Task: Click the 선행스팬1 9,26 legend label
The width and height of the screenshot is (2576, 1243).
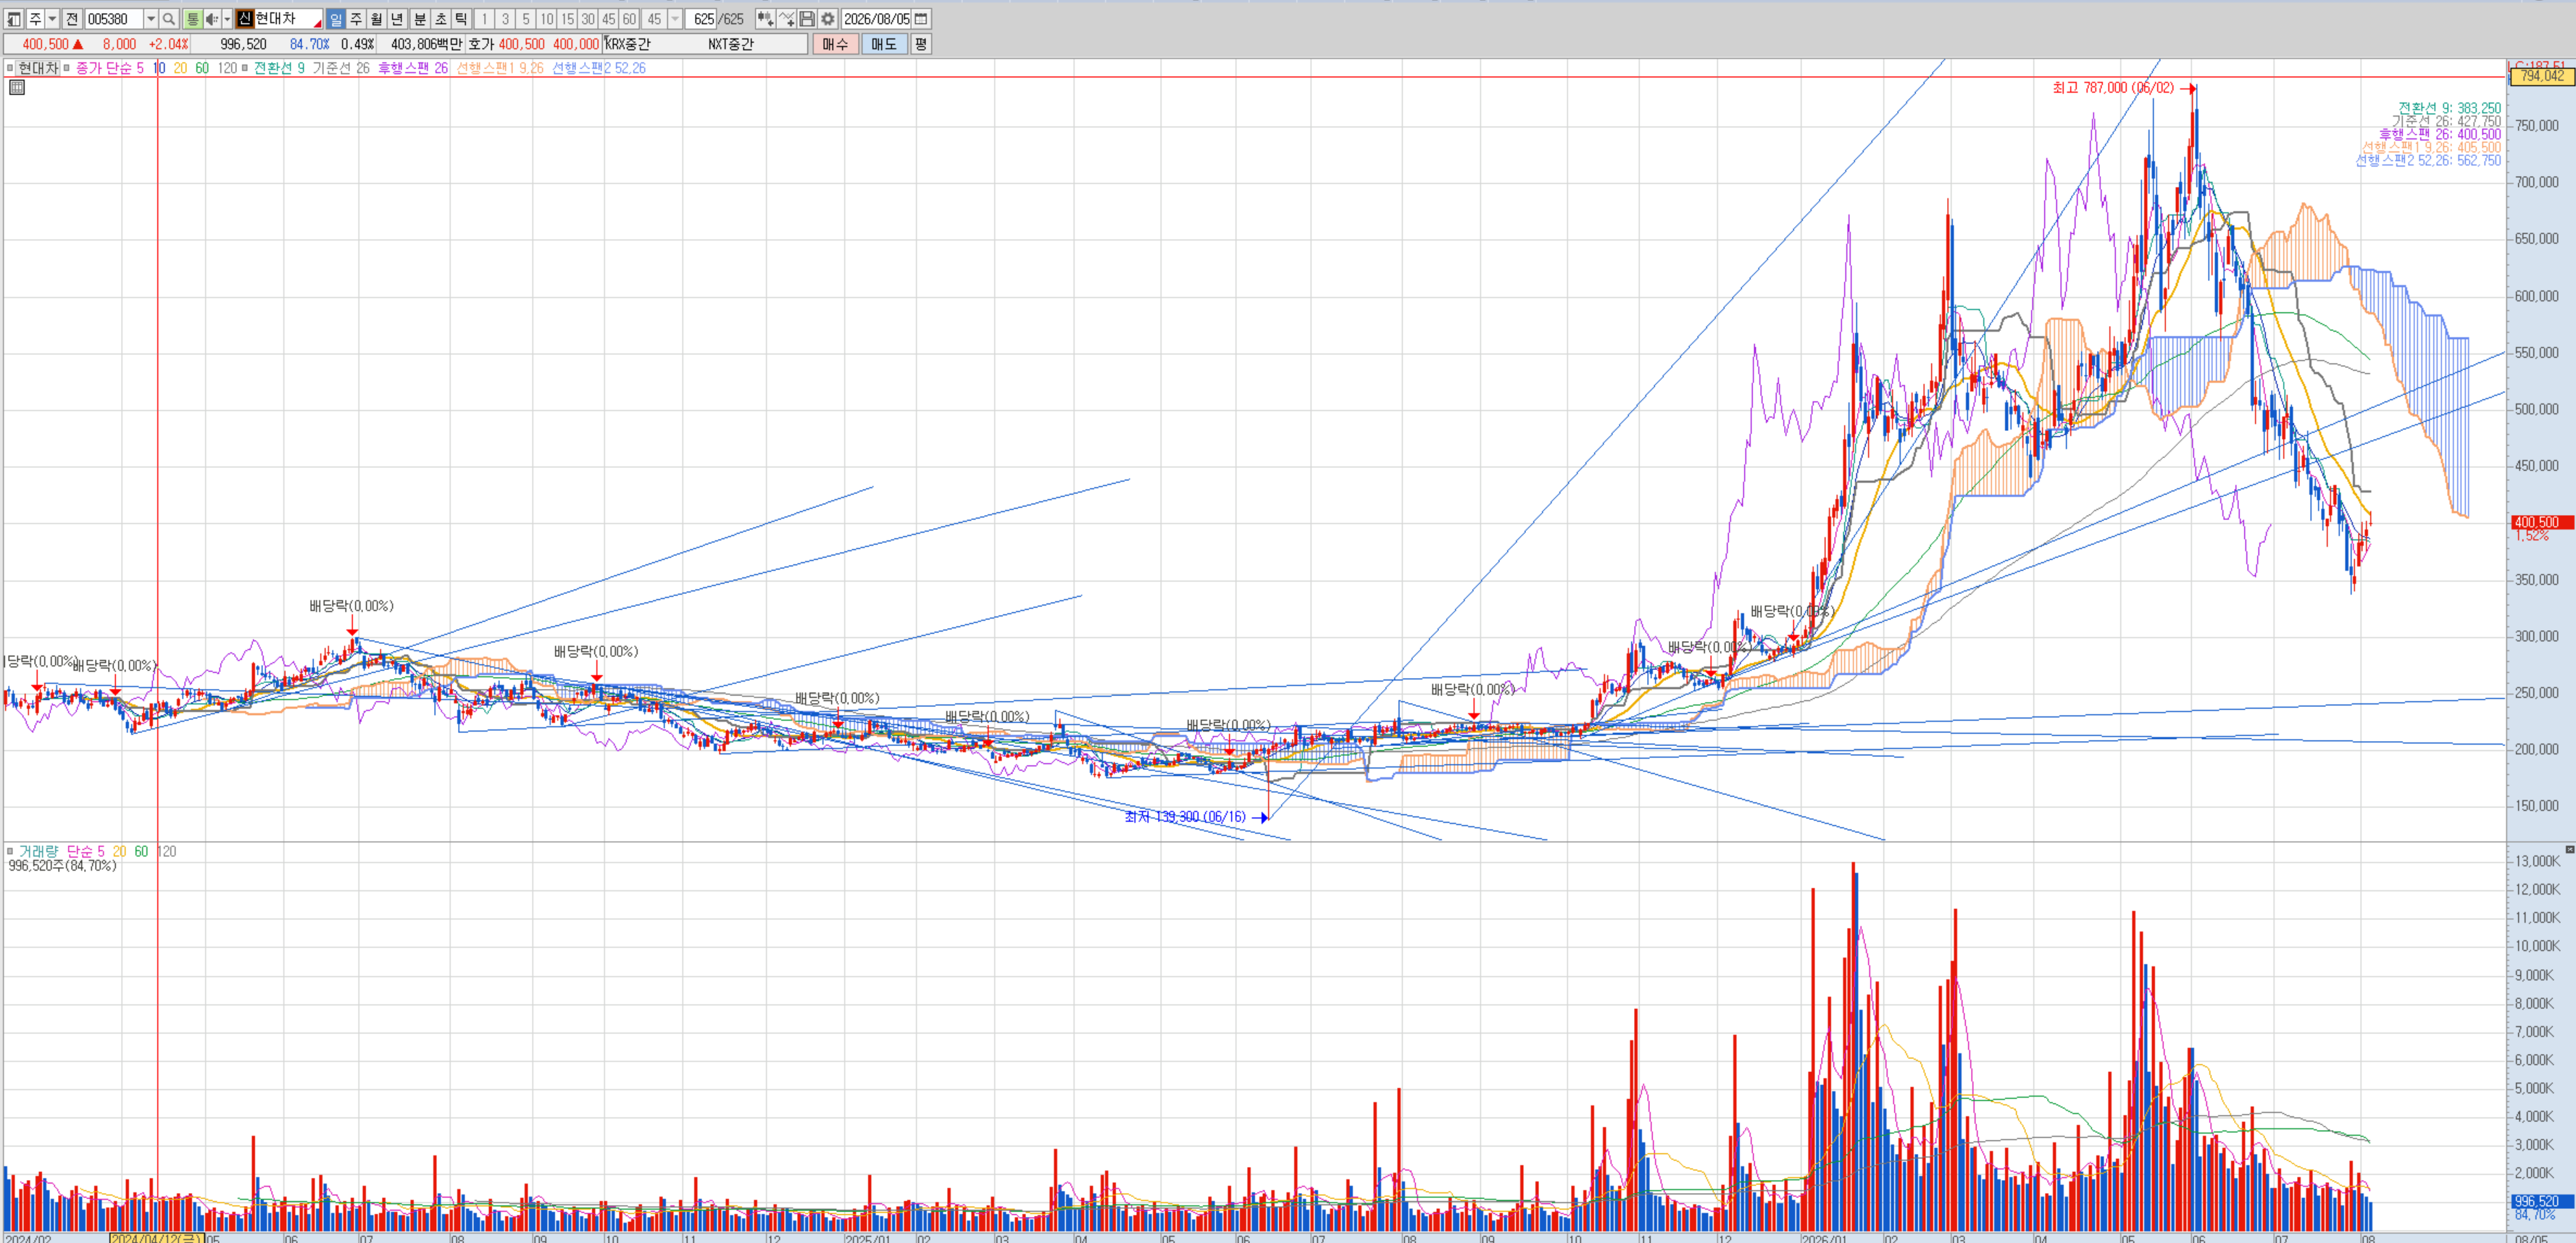Action: [x=500, y=68]
